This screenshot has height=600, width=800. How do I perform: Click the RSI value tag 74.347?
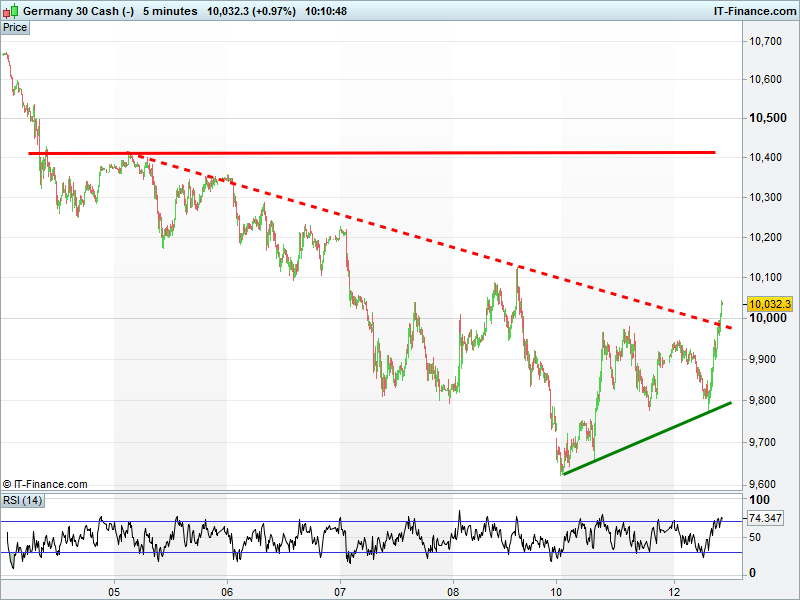coord(766,518)
